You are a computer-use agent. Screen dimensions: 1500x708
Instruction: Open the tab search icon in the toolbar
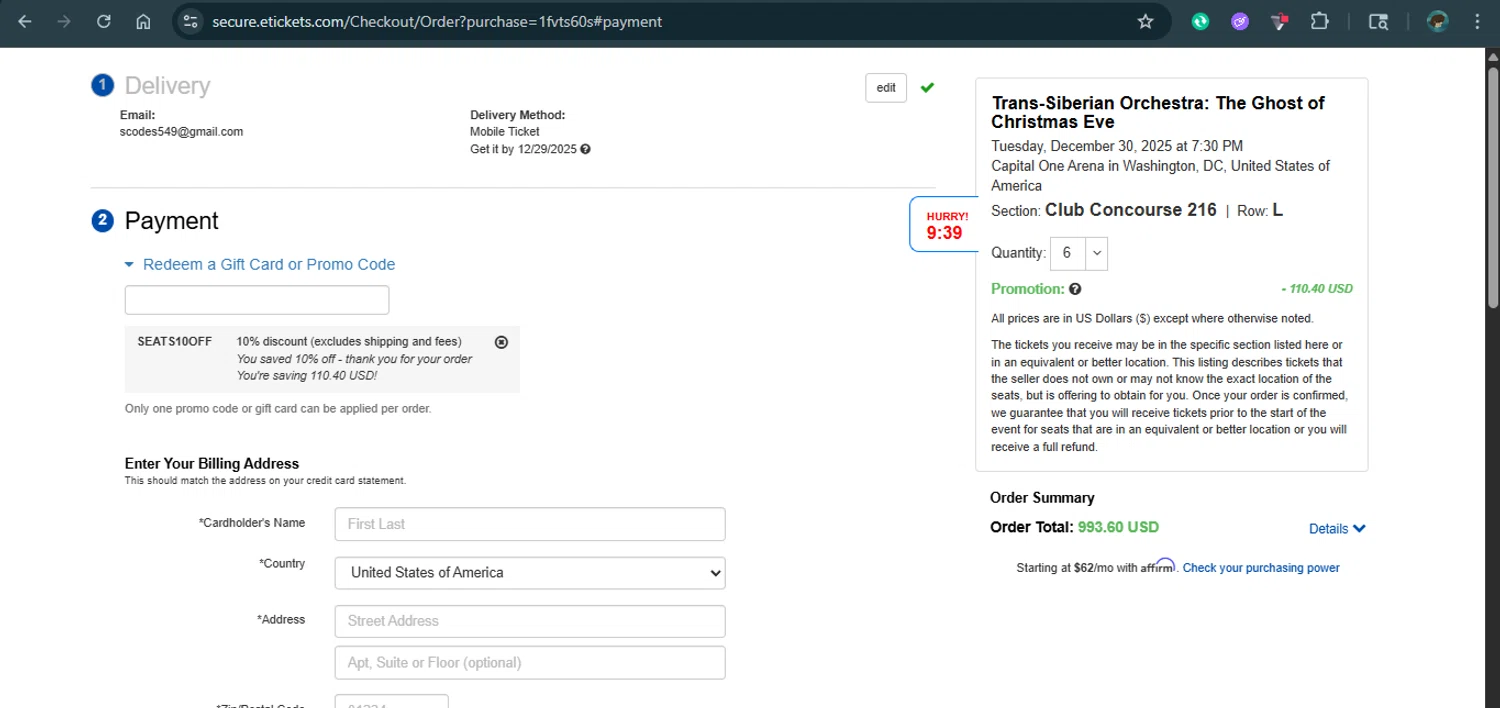click(1378, 21)
